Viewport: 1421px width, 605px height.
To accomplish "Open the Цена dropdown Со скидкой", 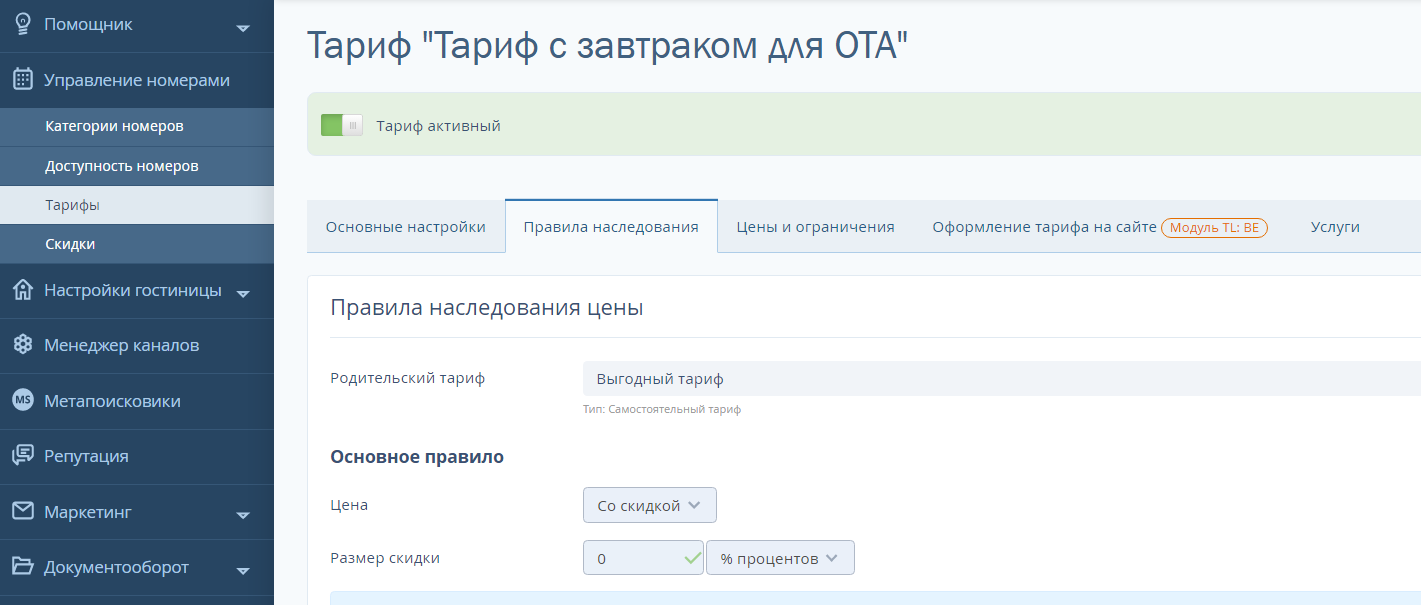I will [650, 505].
